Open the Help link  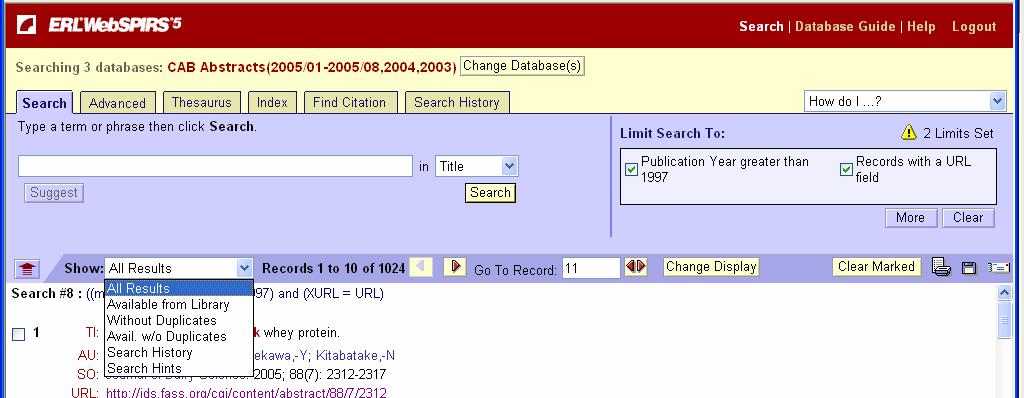[x=921, y=27]
